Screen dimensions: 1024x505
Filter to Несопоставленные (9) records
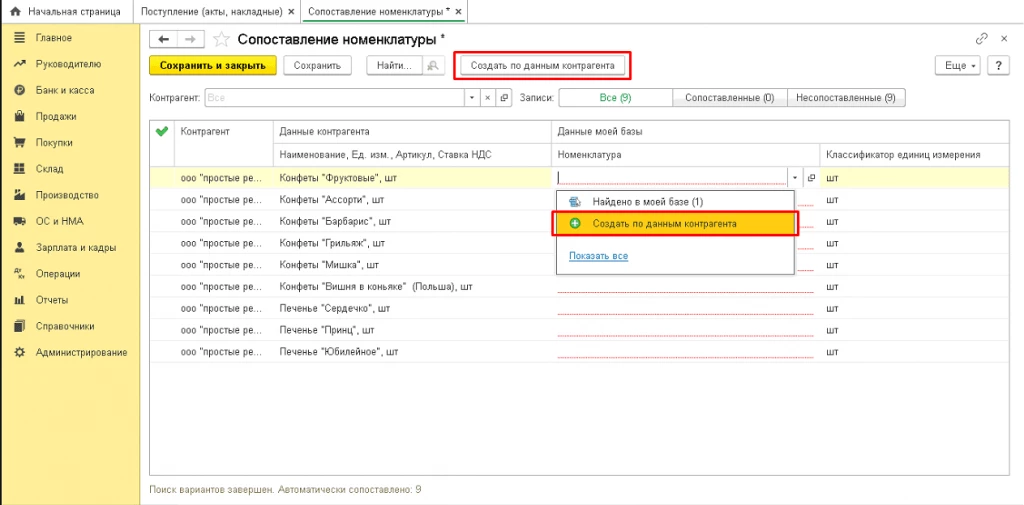[x=846, y=97]
